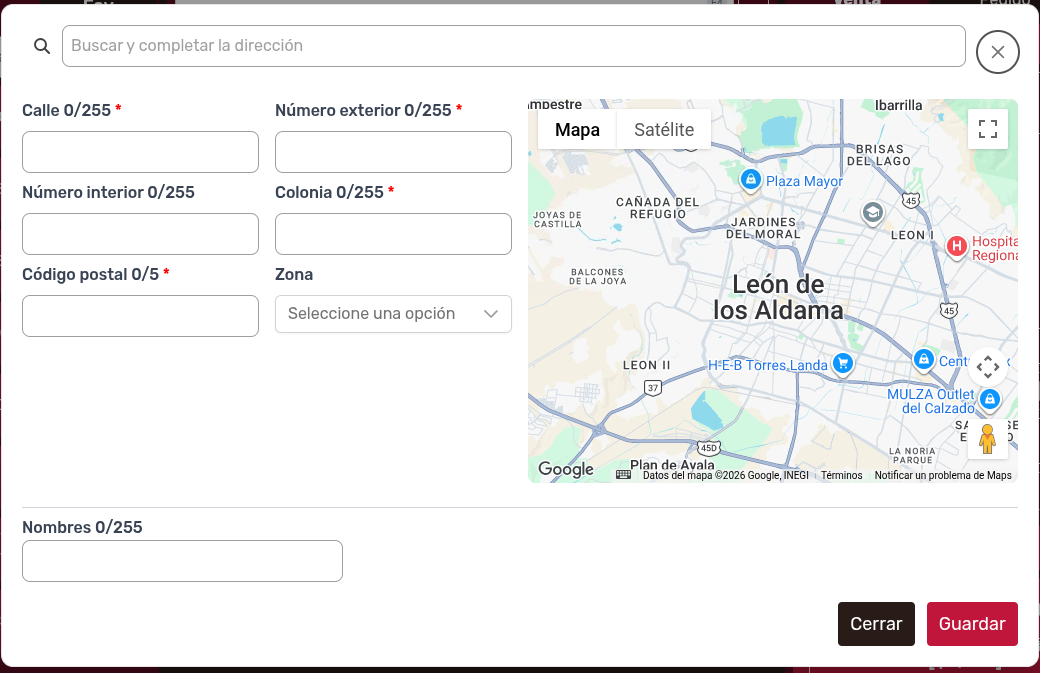The width and height of the screenshot is (1040, 673).
Task: Click the Google logo on map
Action: coord(566,469)
